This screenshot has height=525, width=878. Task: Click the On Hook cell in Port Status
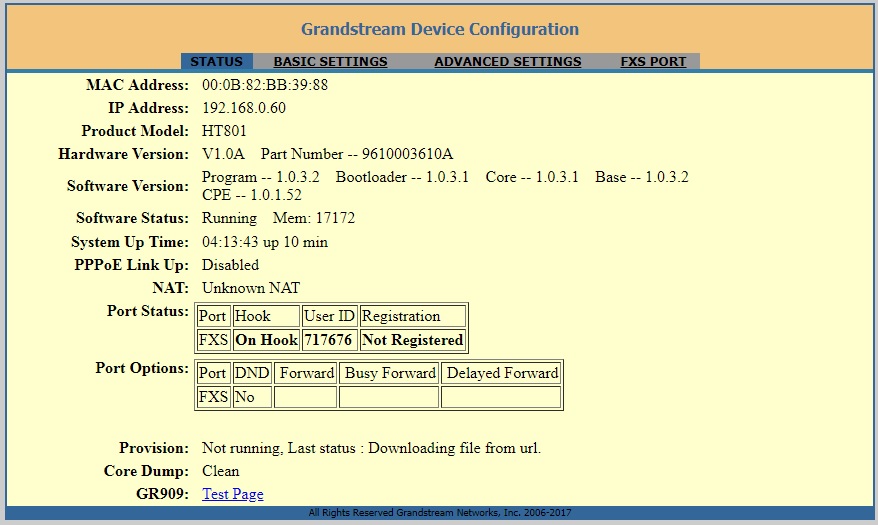(x=267, y=340)
